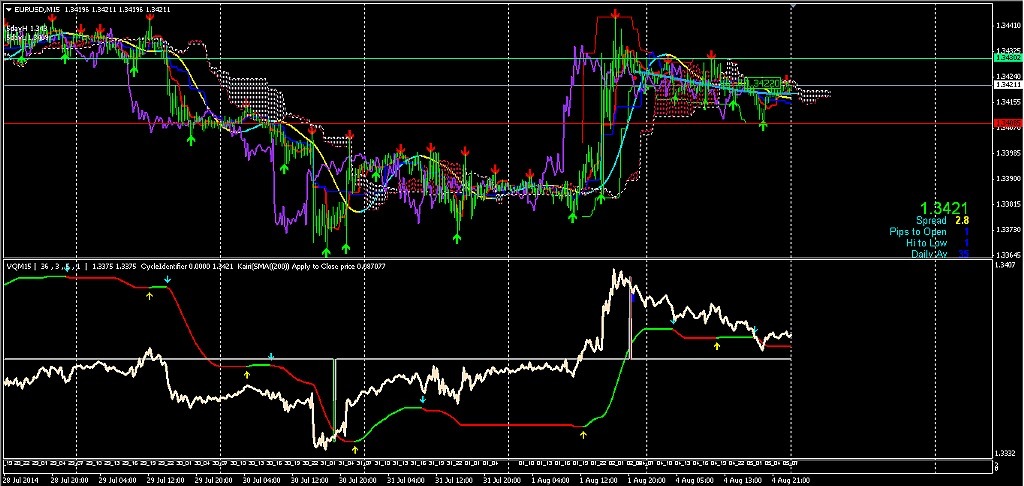Select the red 1.34085 price level label

click(1007, 123)
